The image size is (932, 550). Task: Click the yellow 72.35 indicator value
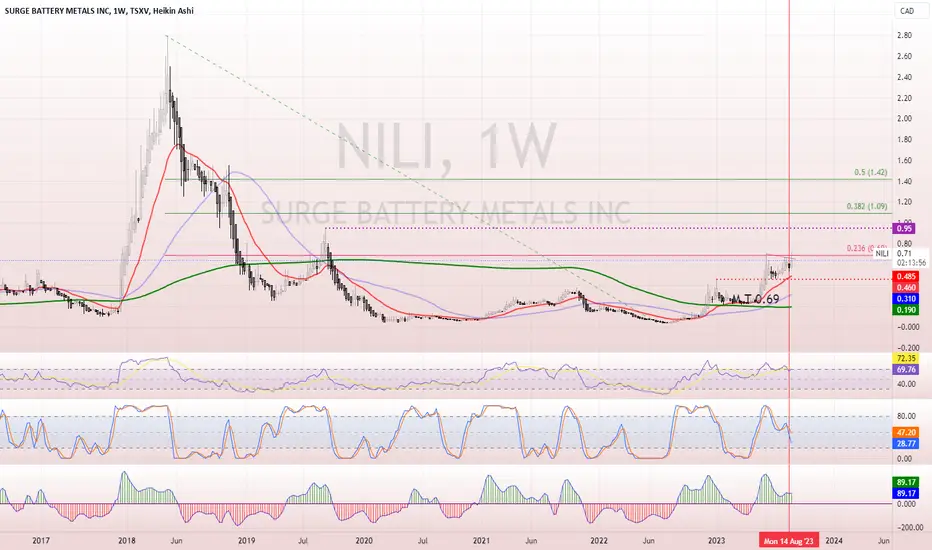[905, 359]
